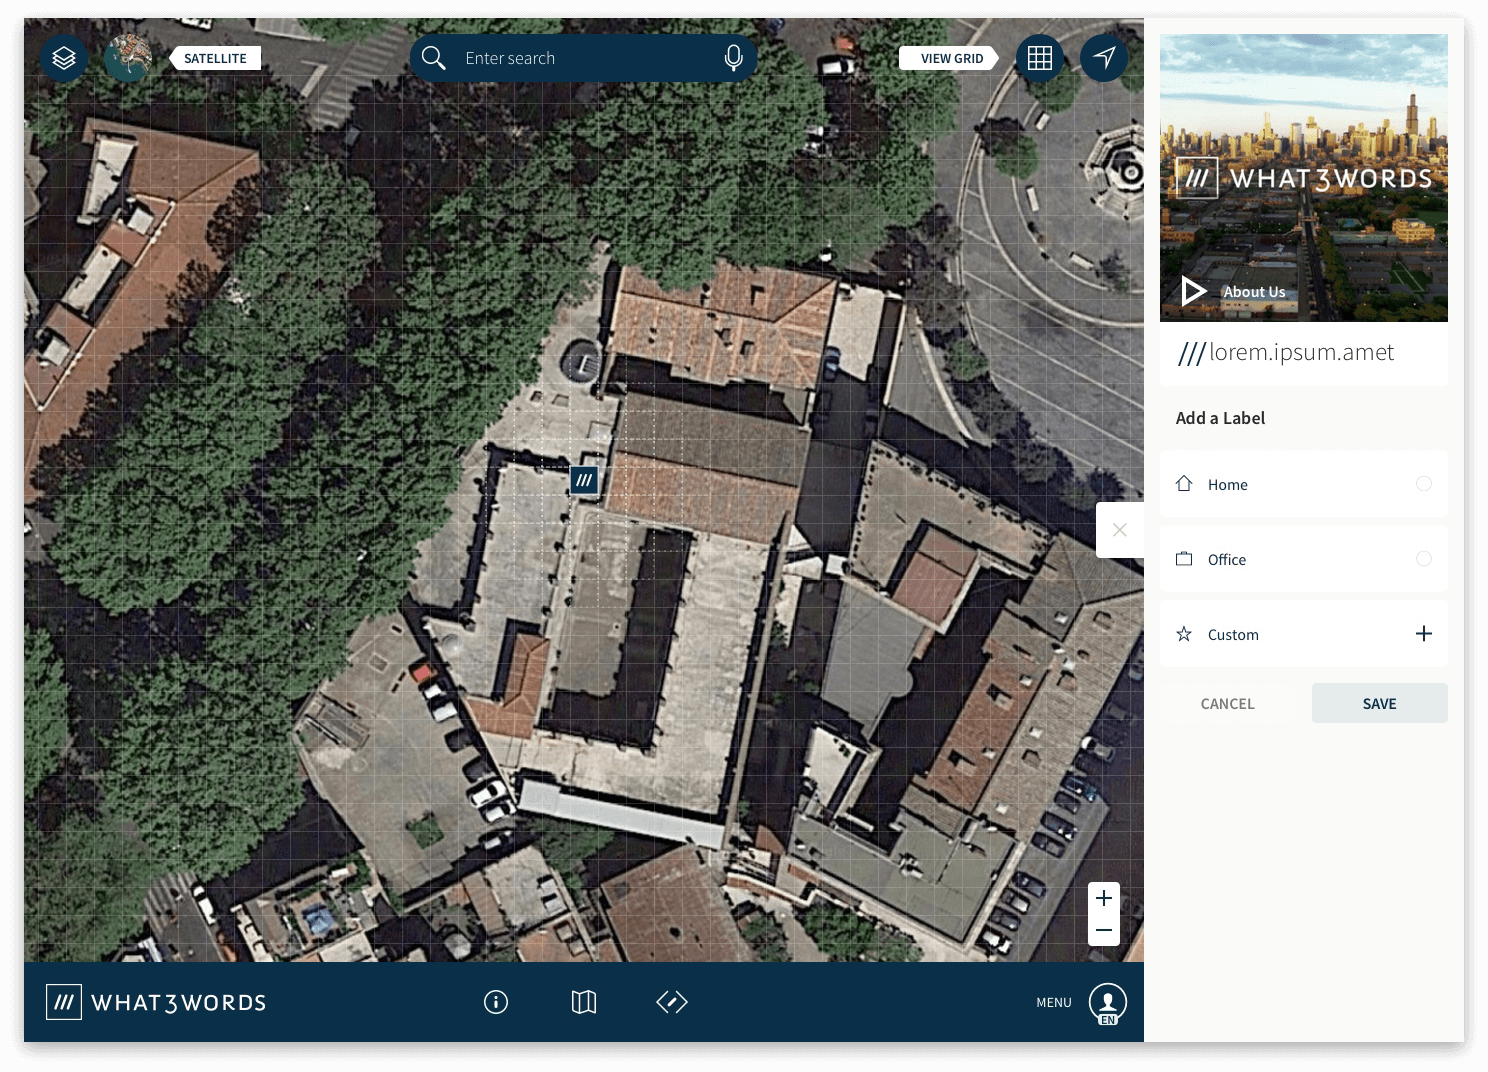1488x1072 pixels.
Task: Open the About Us link
Action: tap(1254, 292)
